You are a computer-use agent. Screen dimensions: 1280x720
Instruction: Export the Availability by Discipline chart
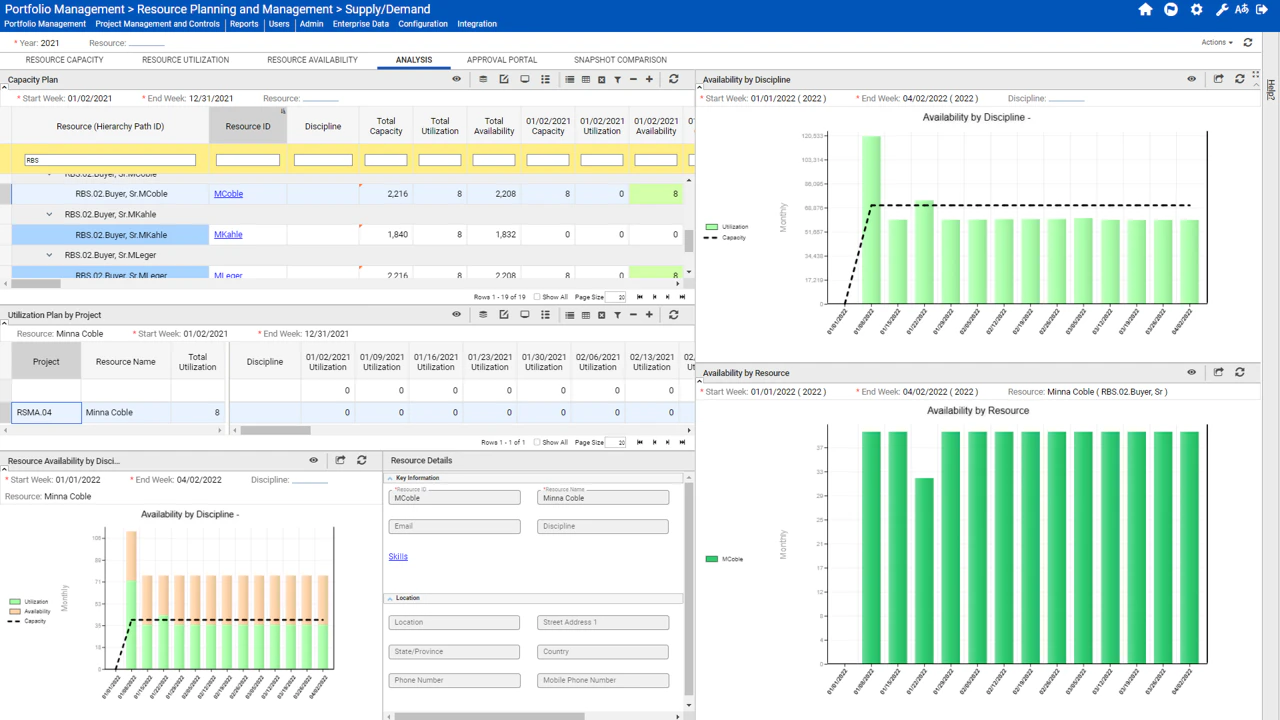coord(1216,79)
